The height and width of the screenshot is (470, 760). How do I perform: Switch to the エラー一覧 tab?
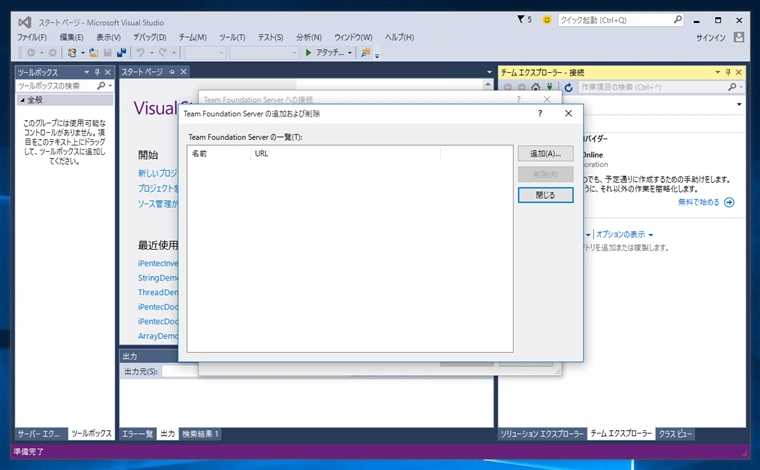point(138,434)
